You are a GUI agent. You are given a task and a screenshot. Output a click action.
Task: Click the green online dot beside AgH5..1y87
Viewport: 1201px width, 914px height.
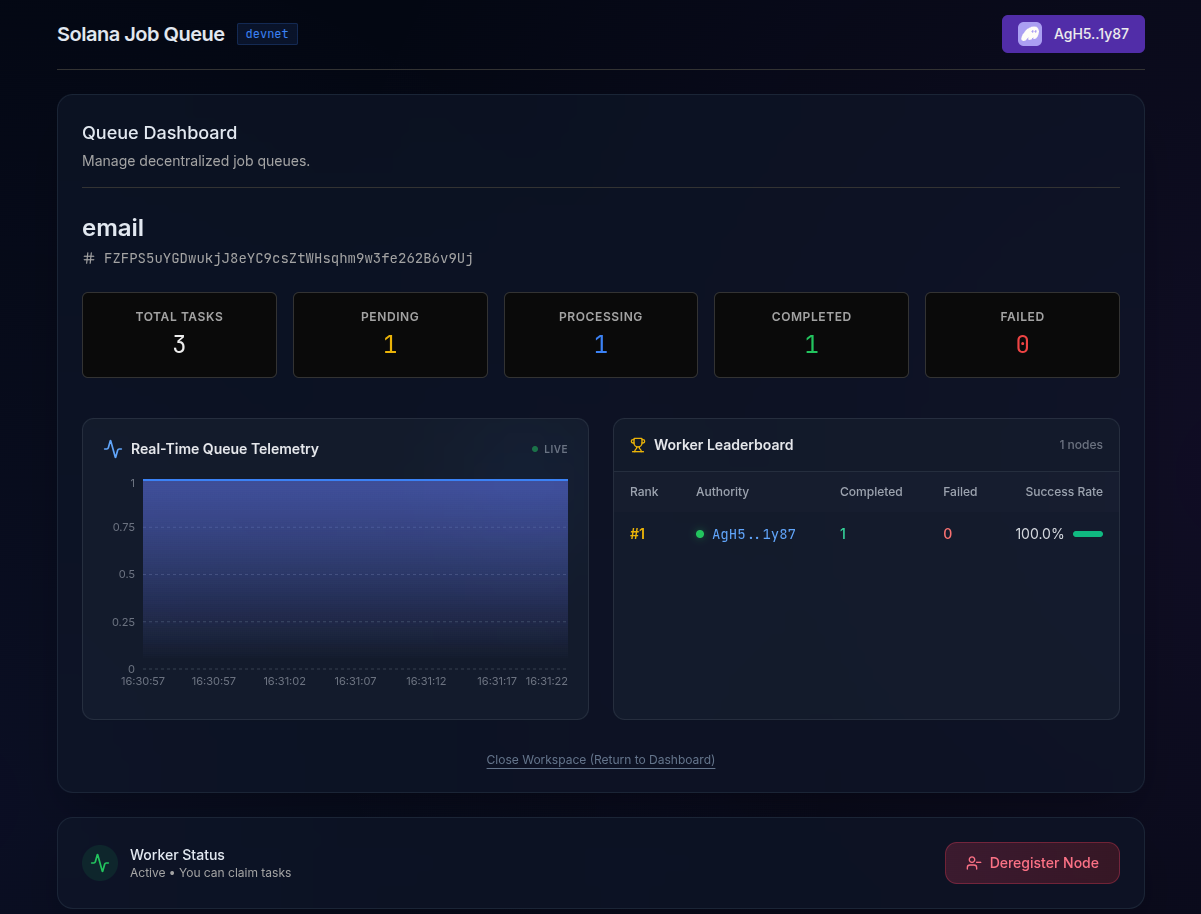(700, 534)
